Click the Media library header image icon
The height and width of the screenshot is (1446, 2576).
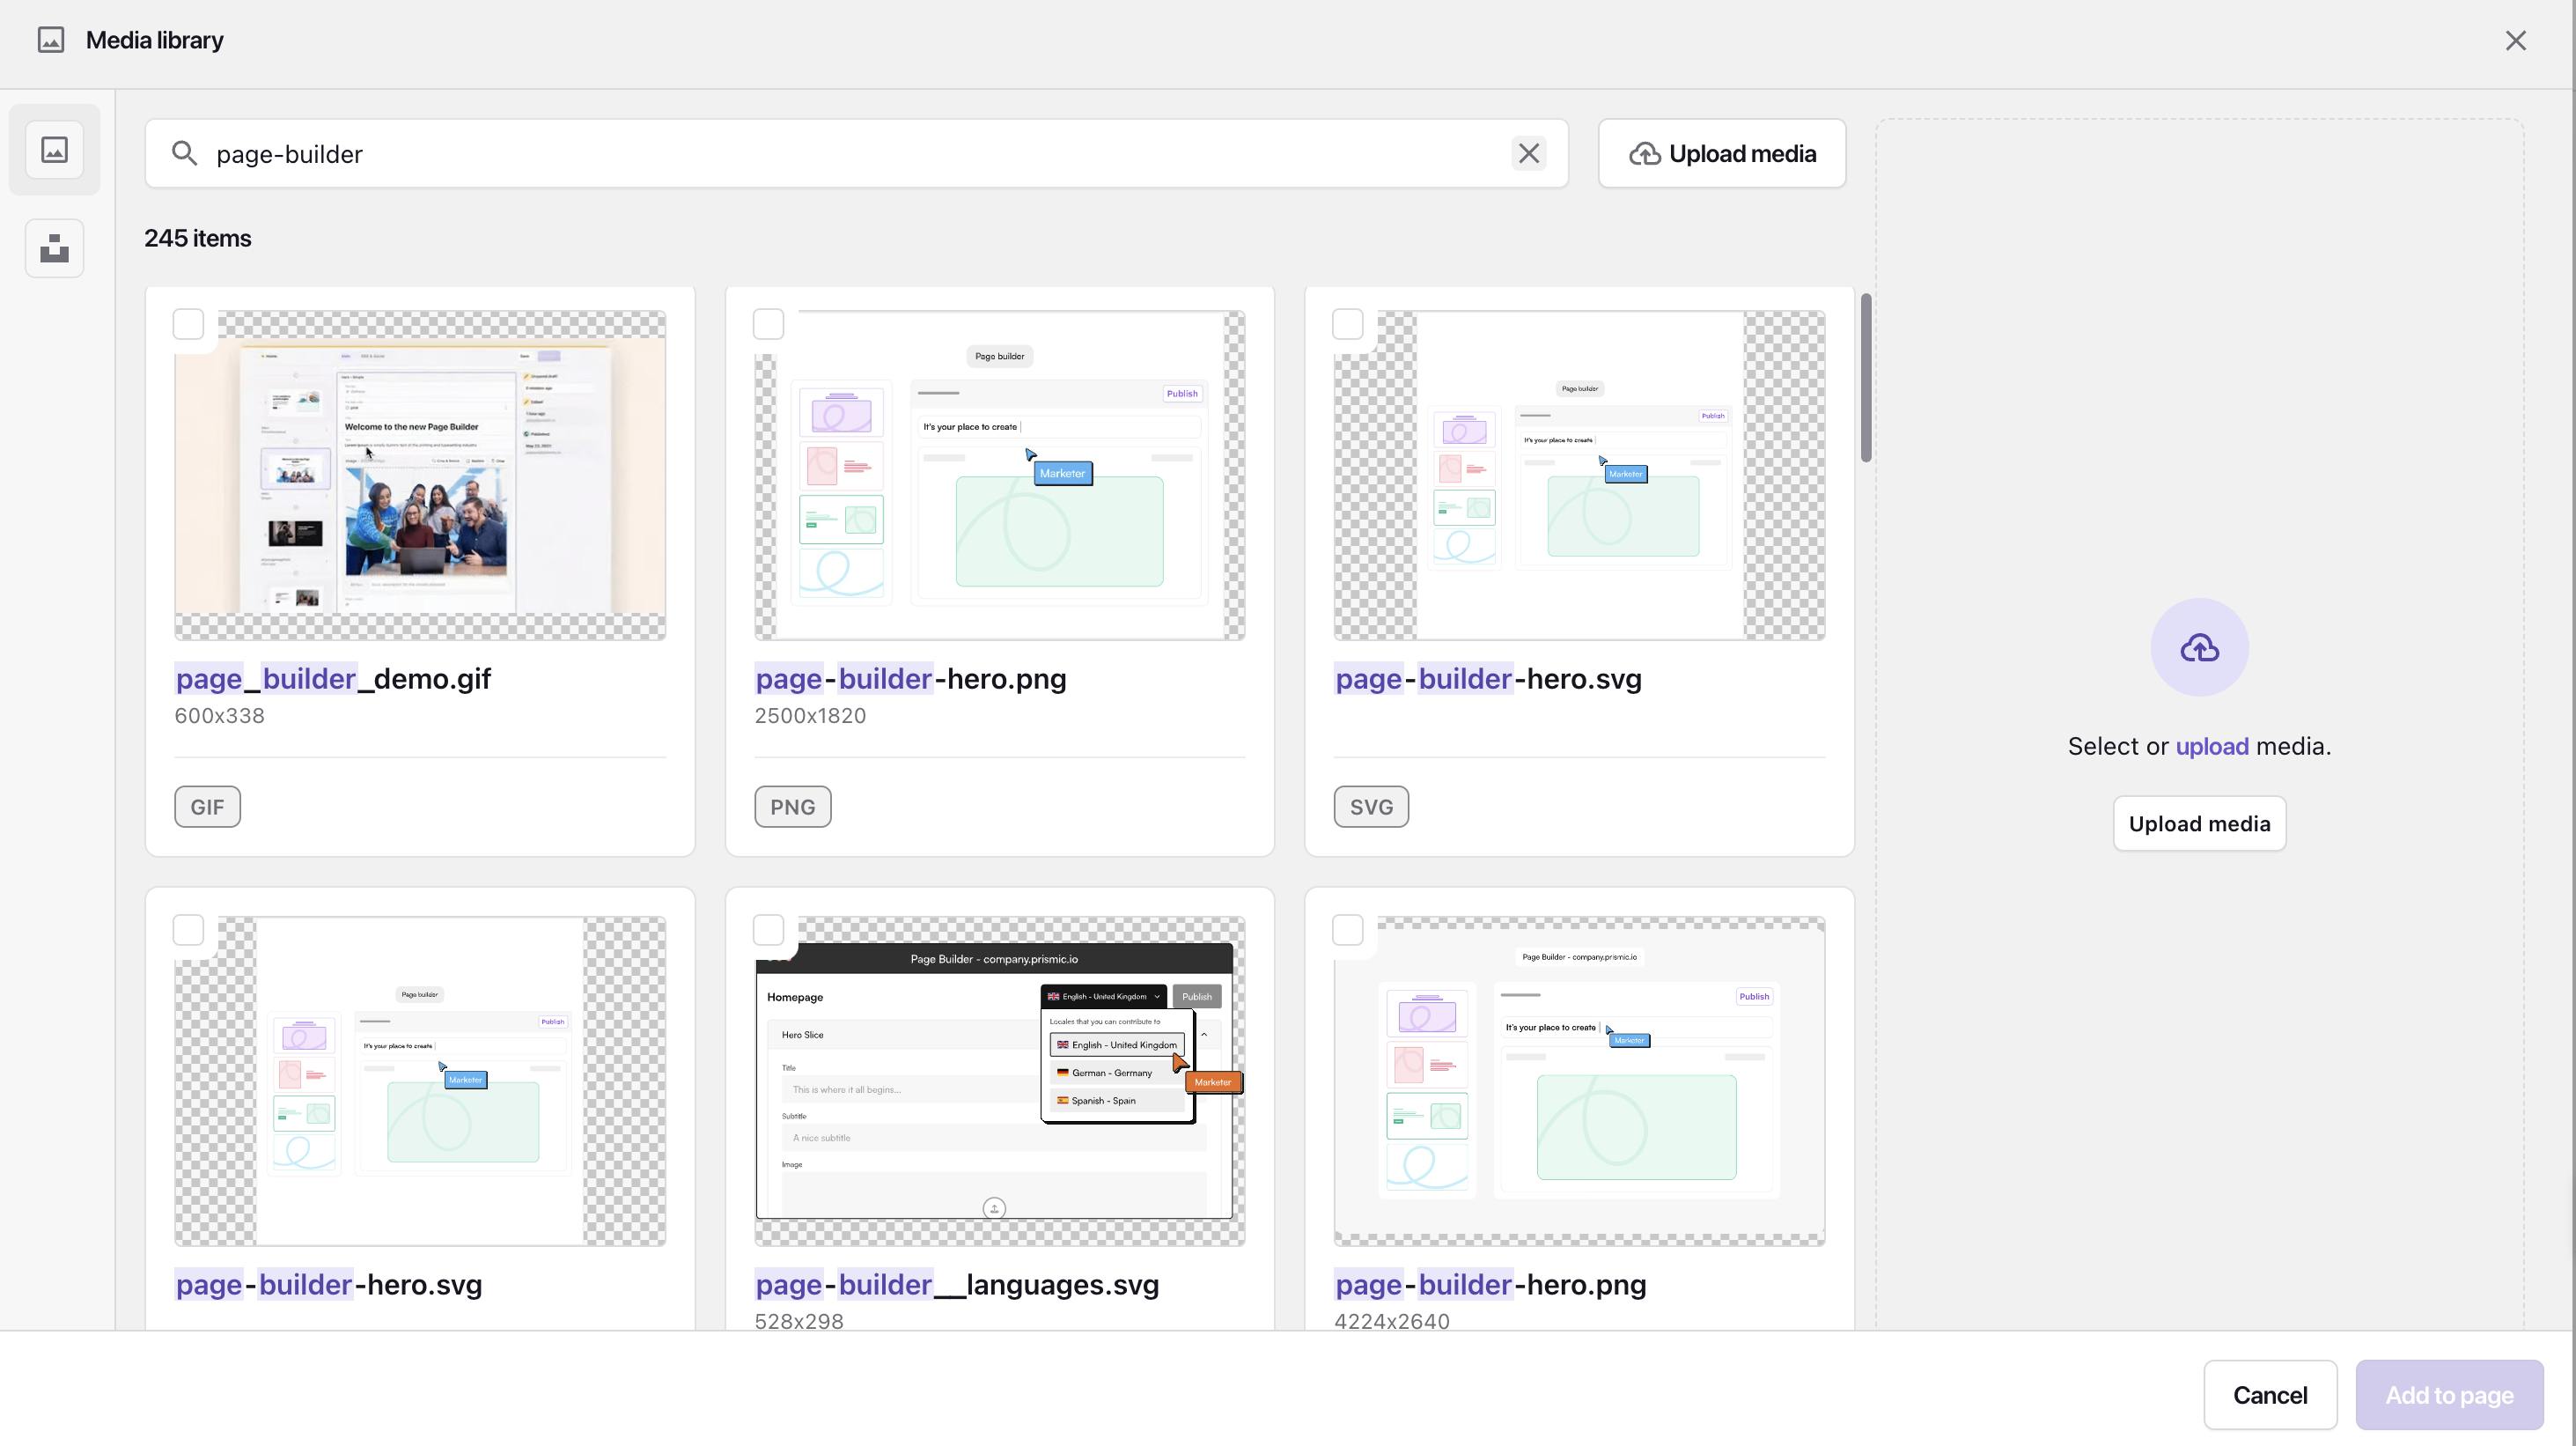(x=51, y=40)
